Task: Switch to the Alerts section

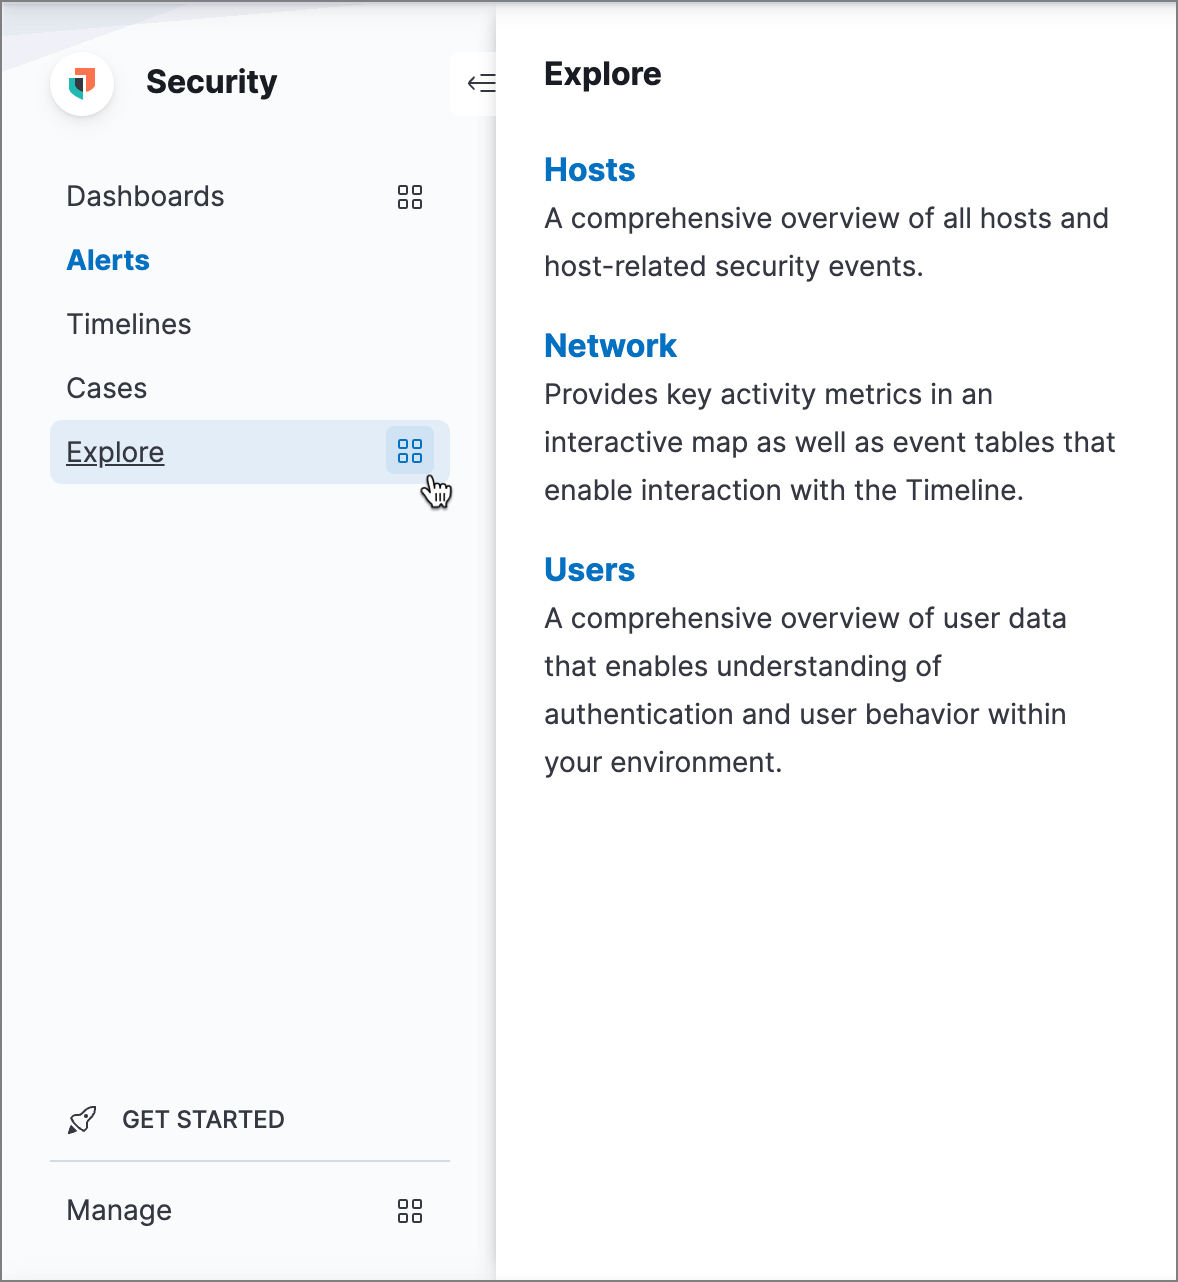Action: pos(108,260)
